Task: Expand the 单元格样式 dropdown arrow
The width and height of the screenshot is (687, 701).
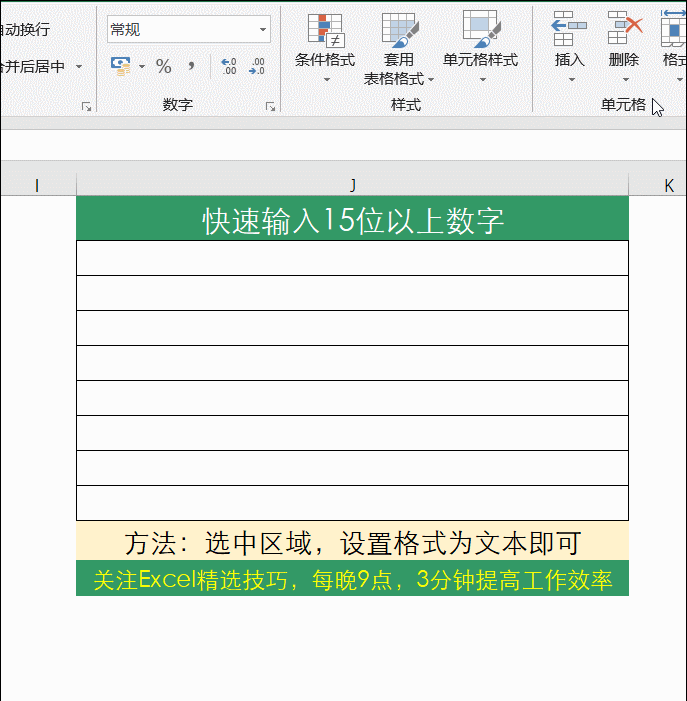Action: click(483, 80)
